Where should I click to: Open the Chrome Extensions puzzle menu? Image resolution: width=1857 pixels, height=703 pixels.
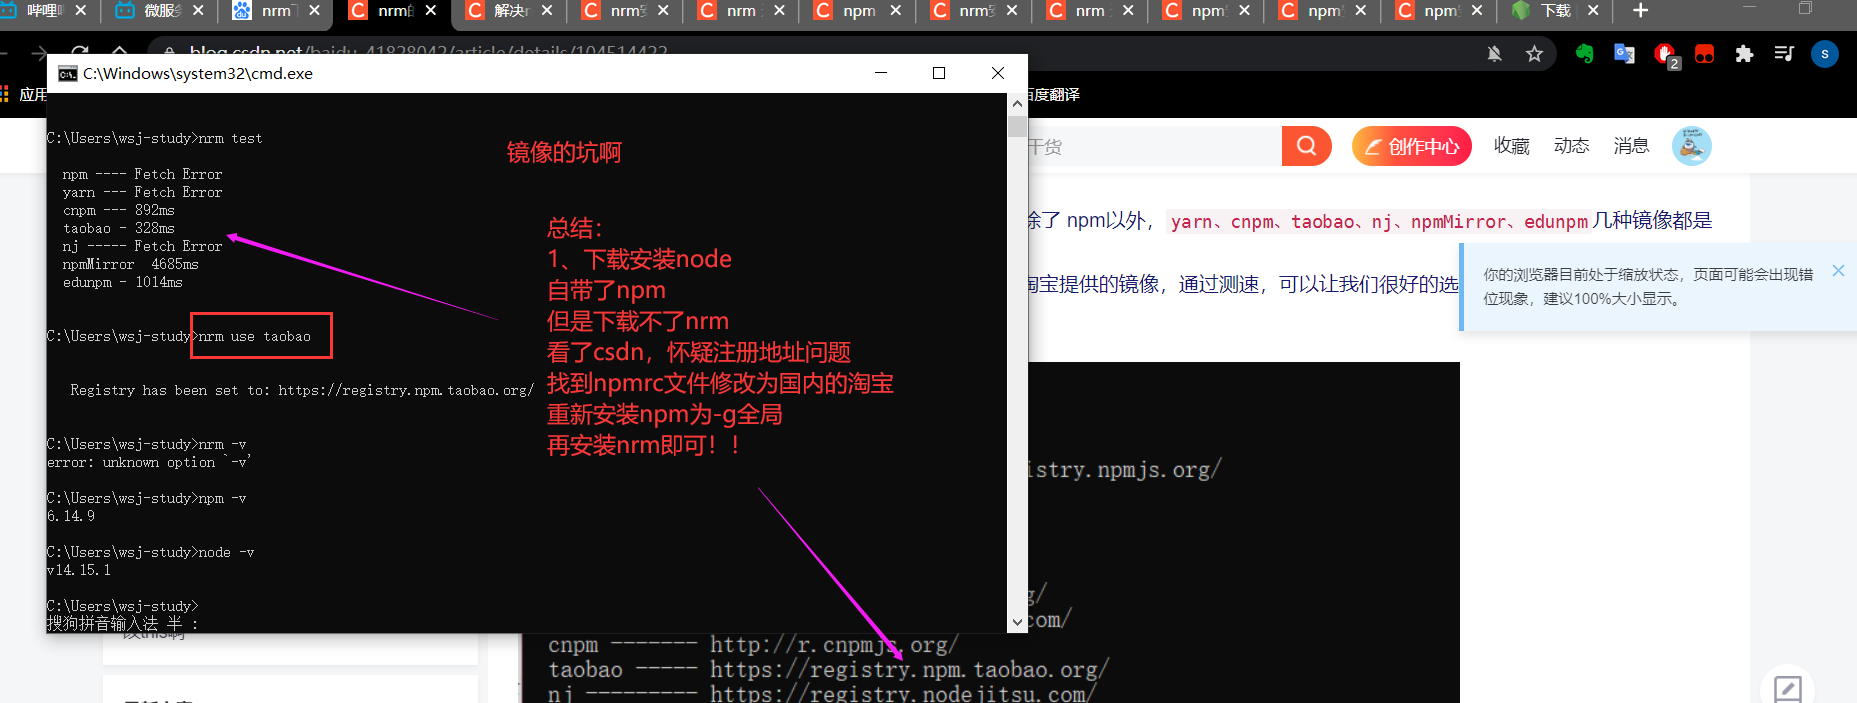[x=1744, y=54]
